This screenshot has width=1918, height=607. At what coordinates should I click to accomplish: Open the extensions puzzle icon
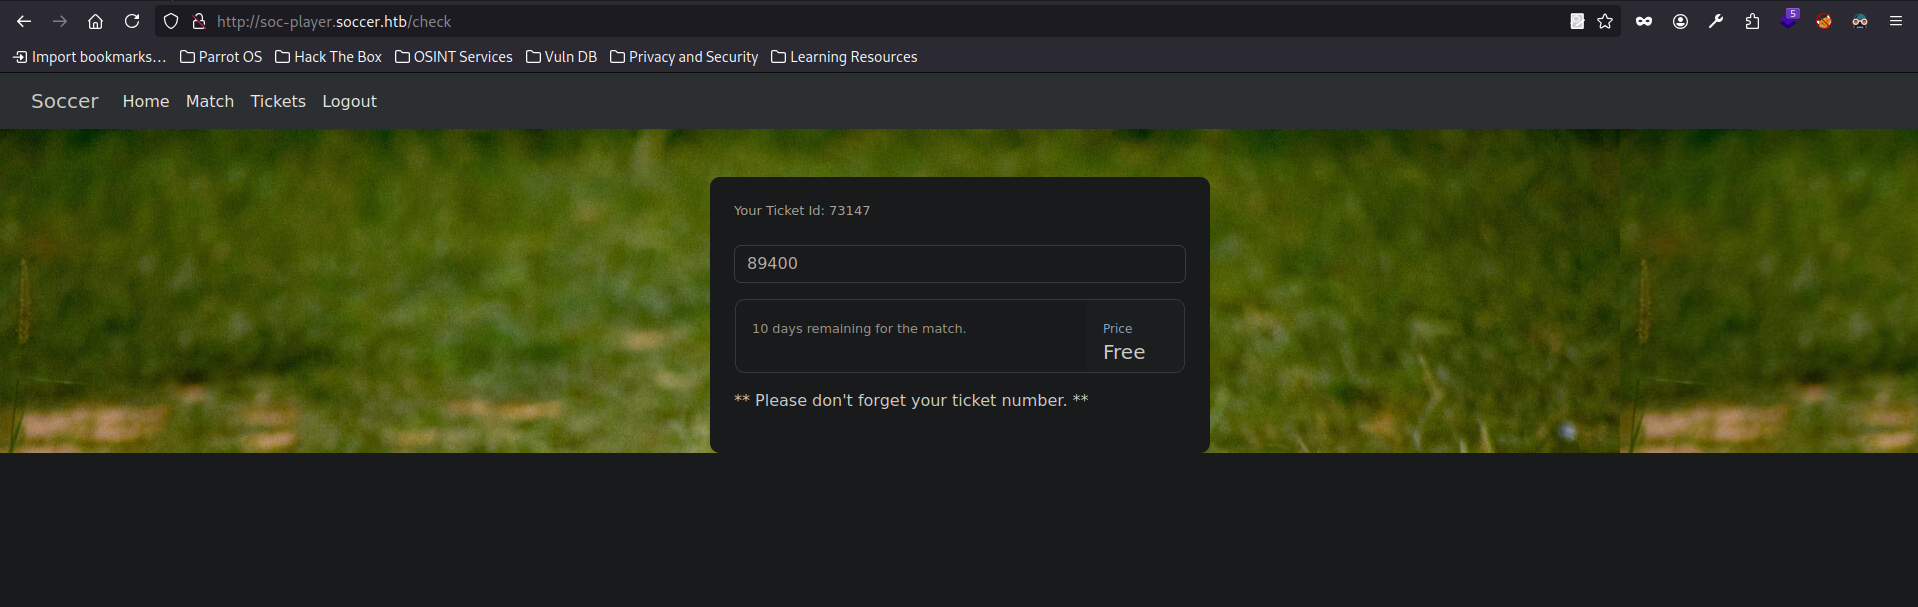pos(1752,21)
